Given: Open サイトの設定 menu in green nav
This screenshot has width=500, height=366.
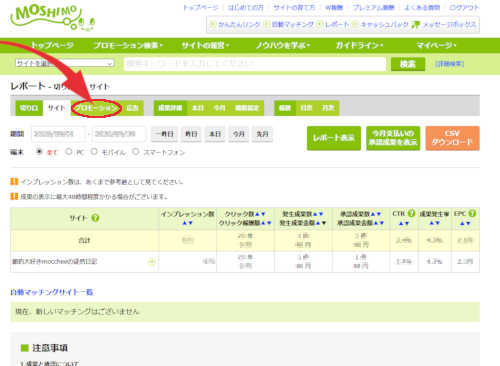Looking at the screenshot, I should pos(205,45).
